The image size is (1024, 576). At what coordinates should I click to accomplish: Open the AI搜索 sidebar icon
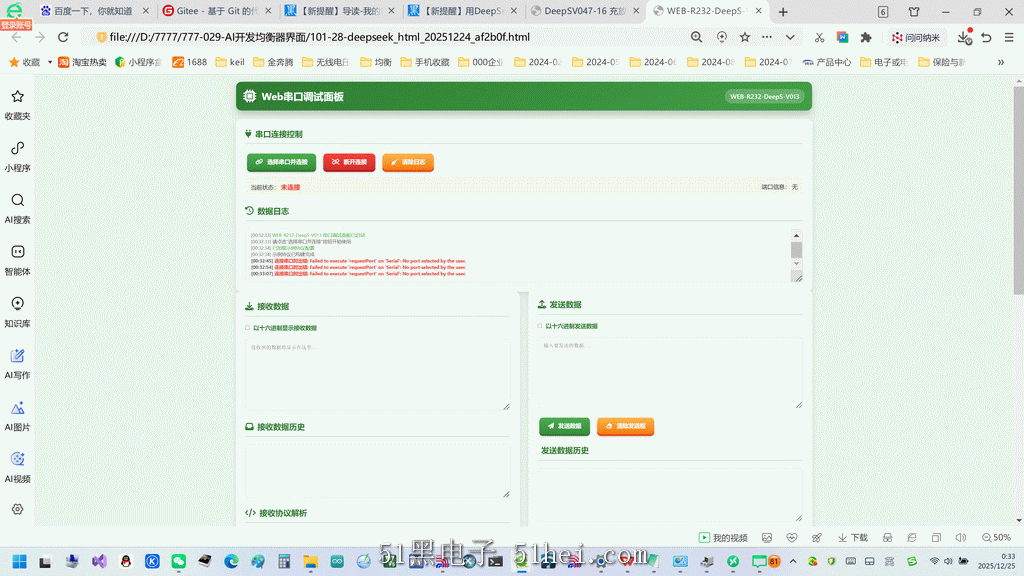[18, 208]
